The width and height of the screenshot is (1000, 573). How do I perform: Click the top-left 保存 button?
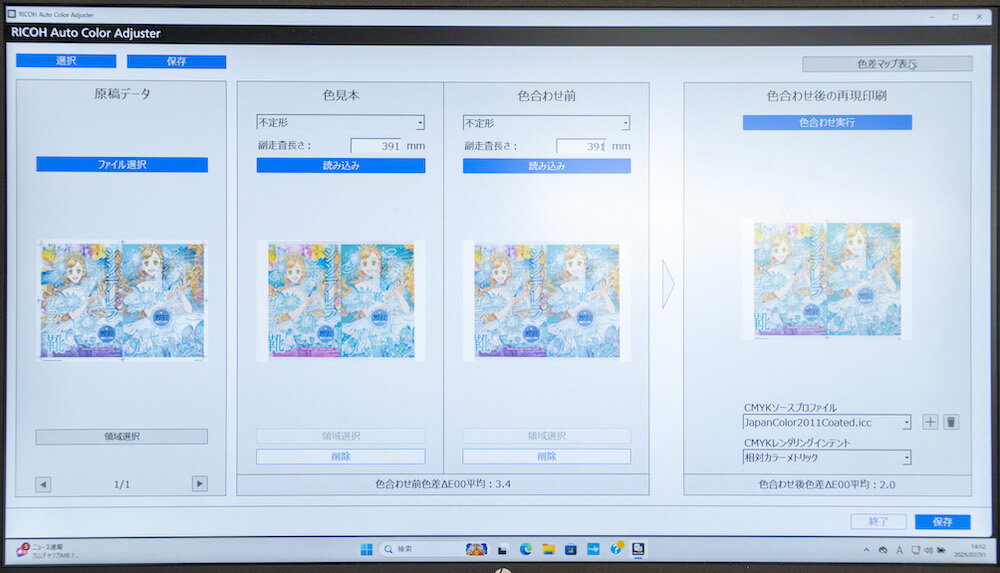(176, 61)
